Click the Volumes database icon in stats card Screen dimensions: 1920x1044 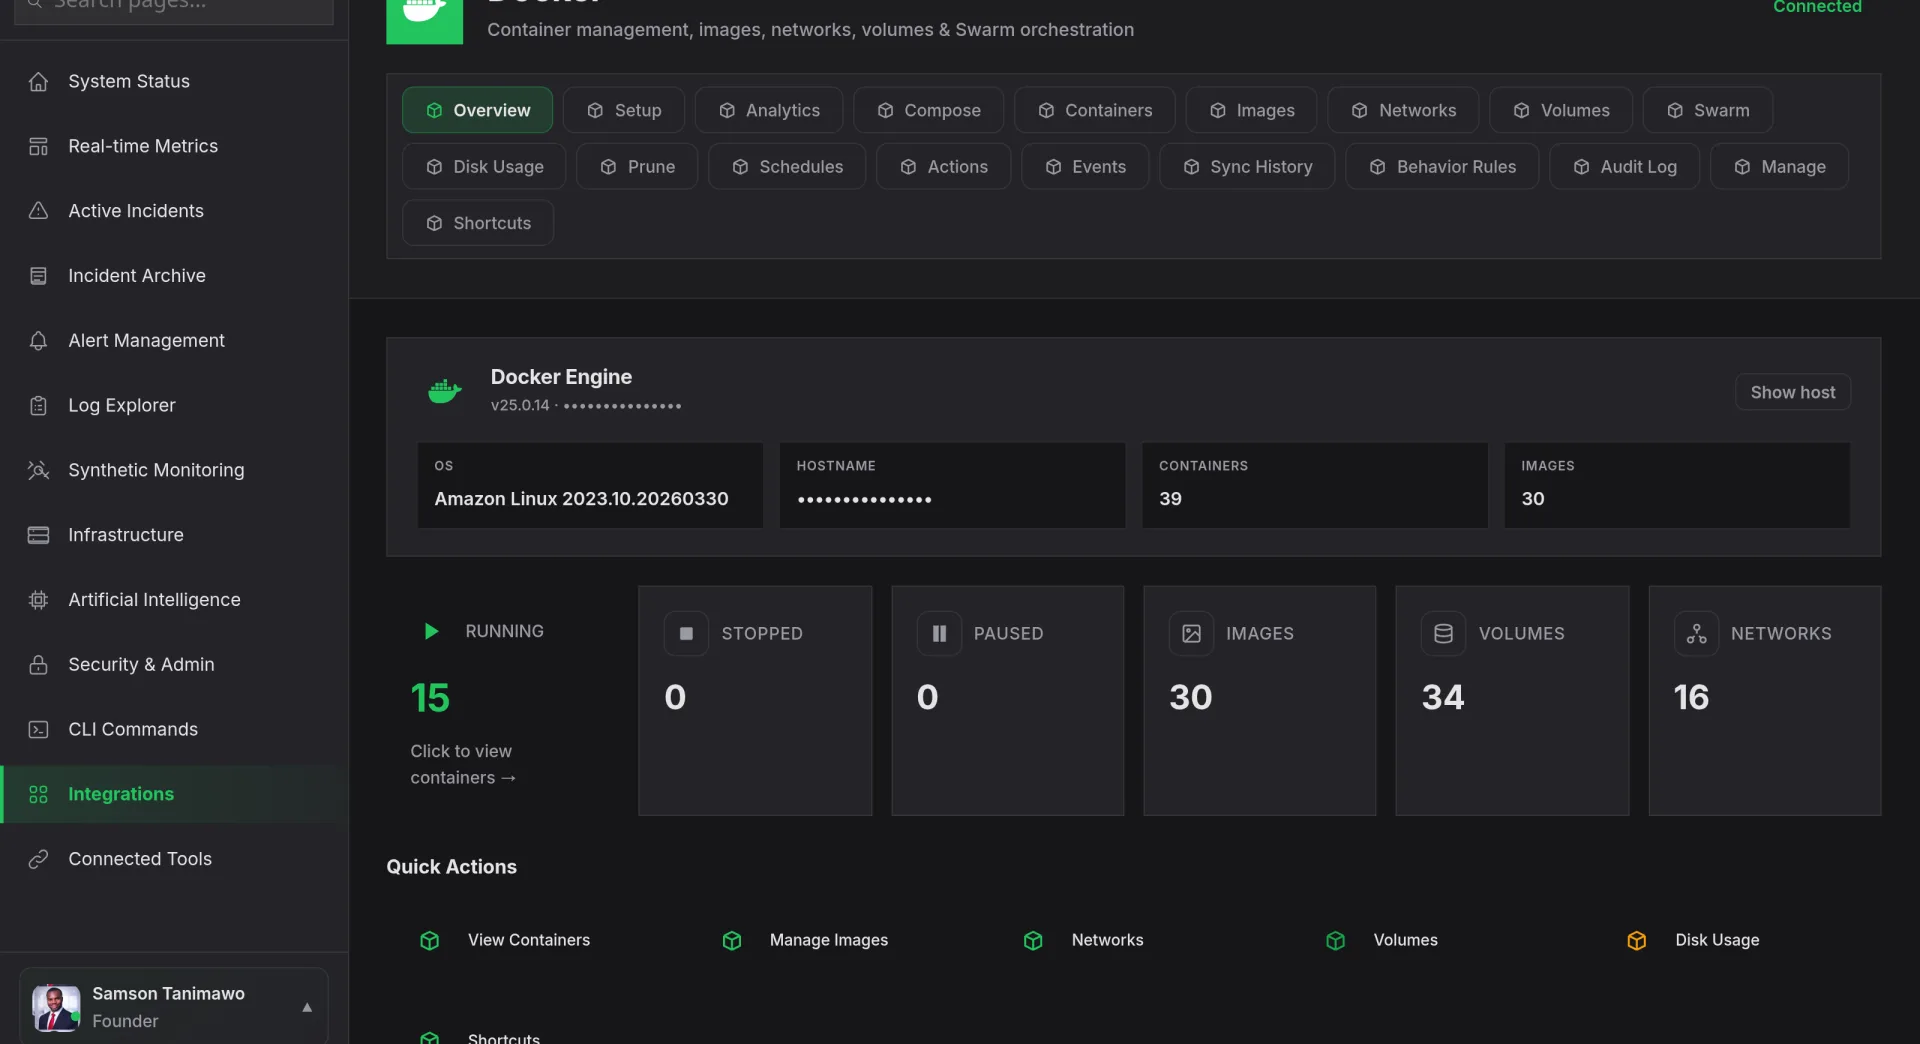[x=1443, y=633]
